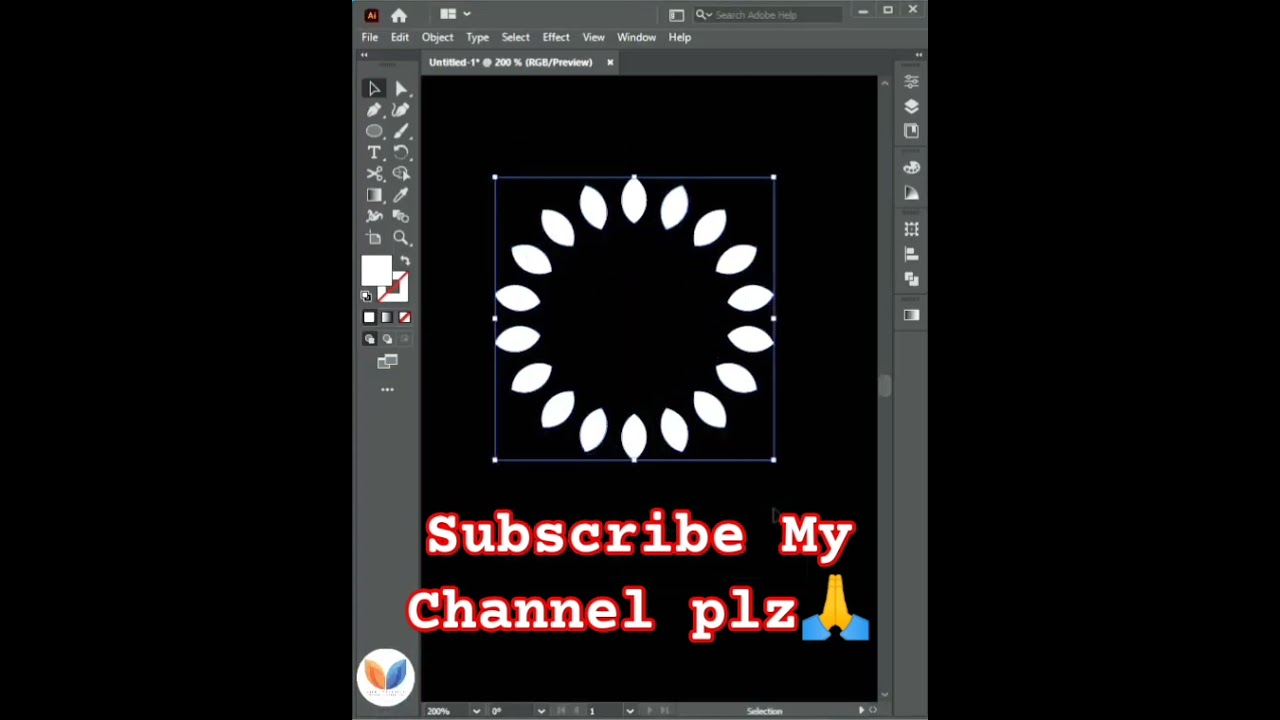This screenshot has height=720, width=1280.
Task: Enable Draw Behind mode
Action: pyautogui.click(x=387, y=339)
